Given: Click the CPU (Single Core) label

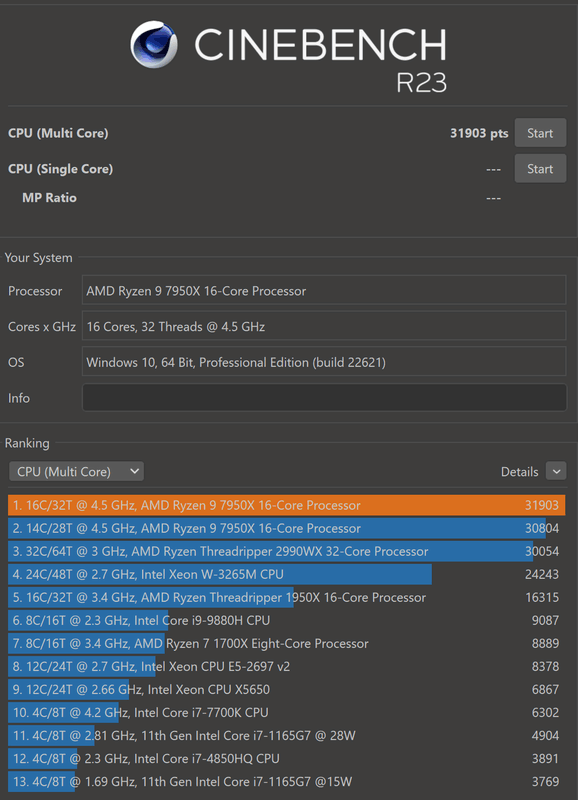Looking at the screenshot, I should pyautogui.click(x=60, y=169).
